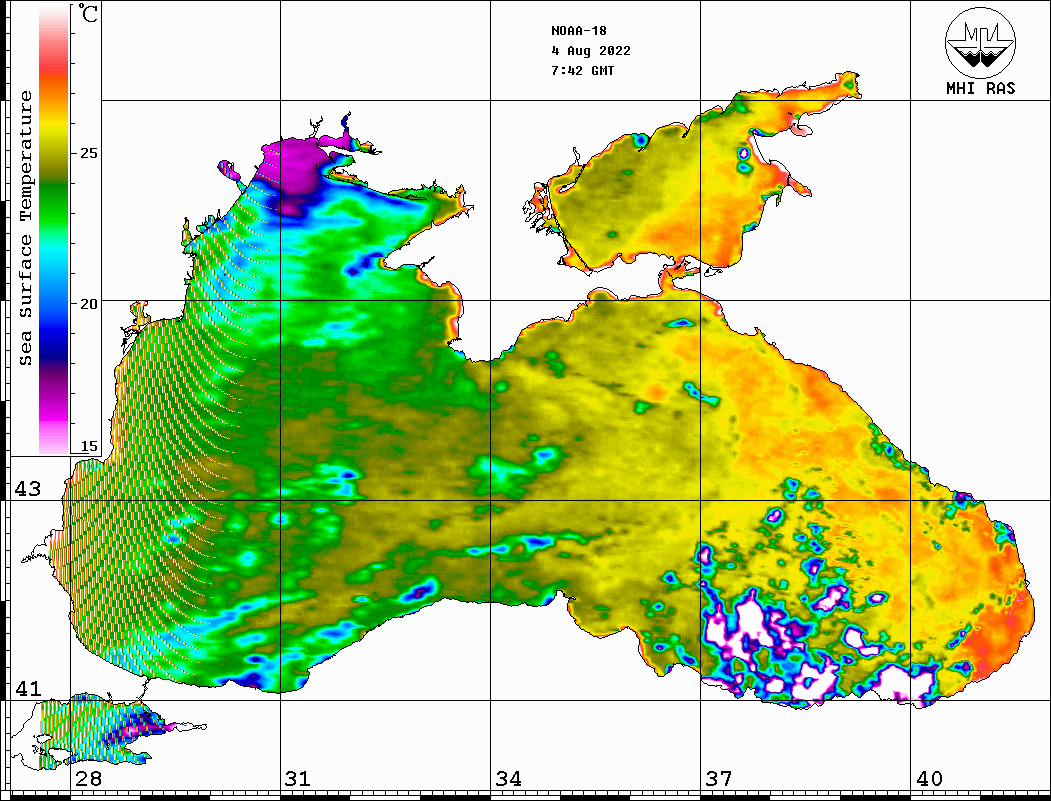The width and height of the screenshot is (1051, 801).
Task: Click the time text 7:42 GMT
Action: [x=582, y=70]
